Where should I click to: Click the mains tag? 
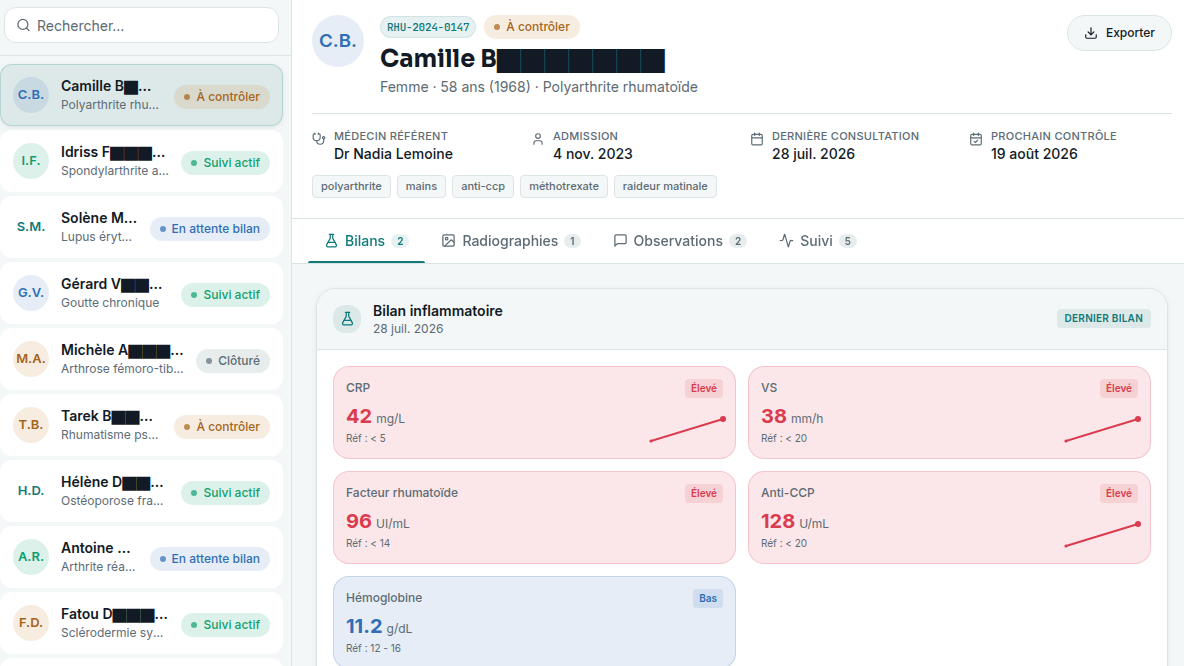pos(421,187)
